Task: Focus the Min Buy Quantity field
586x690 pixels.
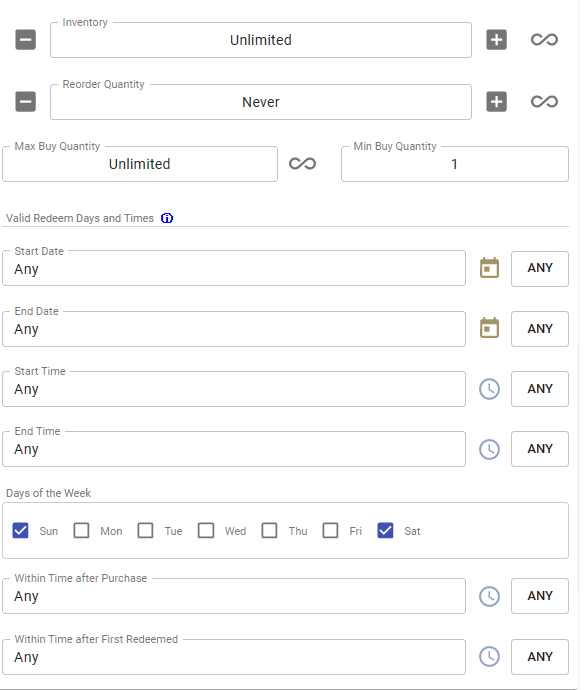Action: pos(454,164)
